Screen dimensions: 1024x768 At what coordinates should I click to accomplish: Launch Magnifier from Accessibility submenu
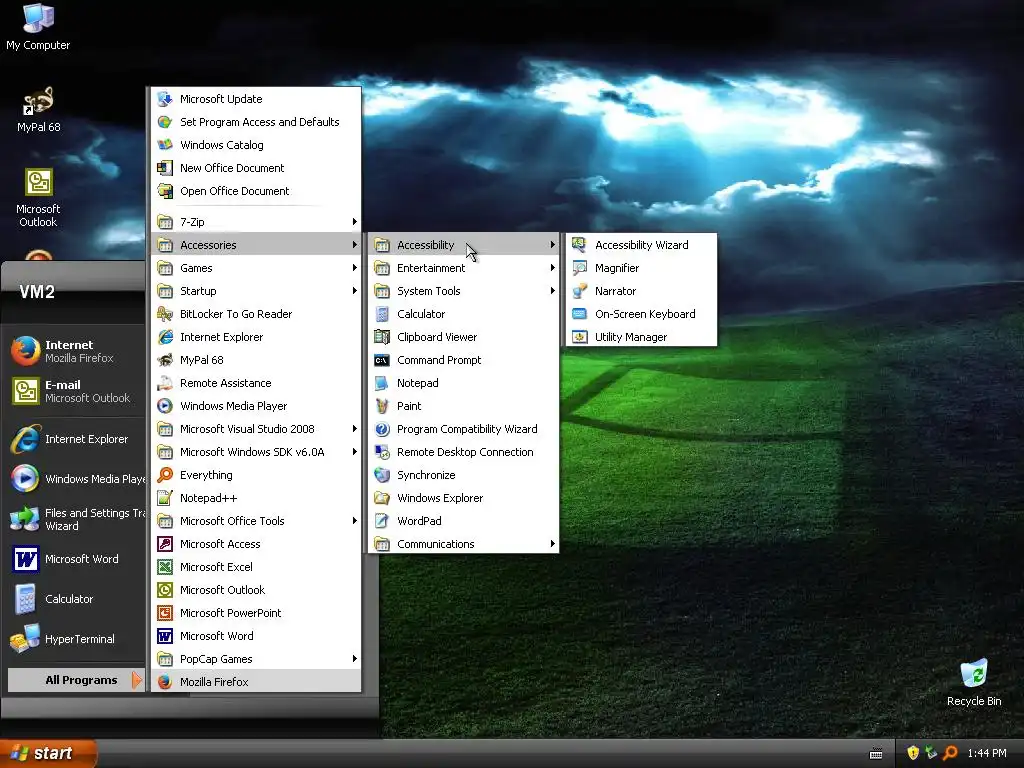point(641,268)
